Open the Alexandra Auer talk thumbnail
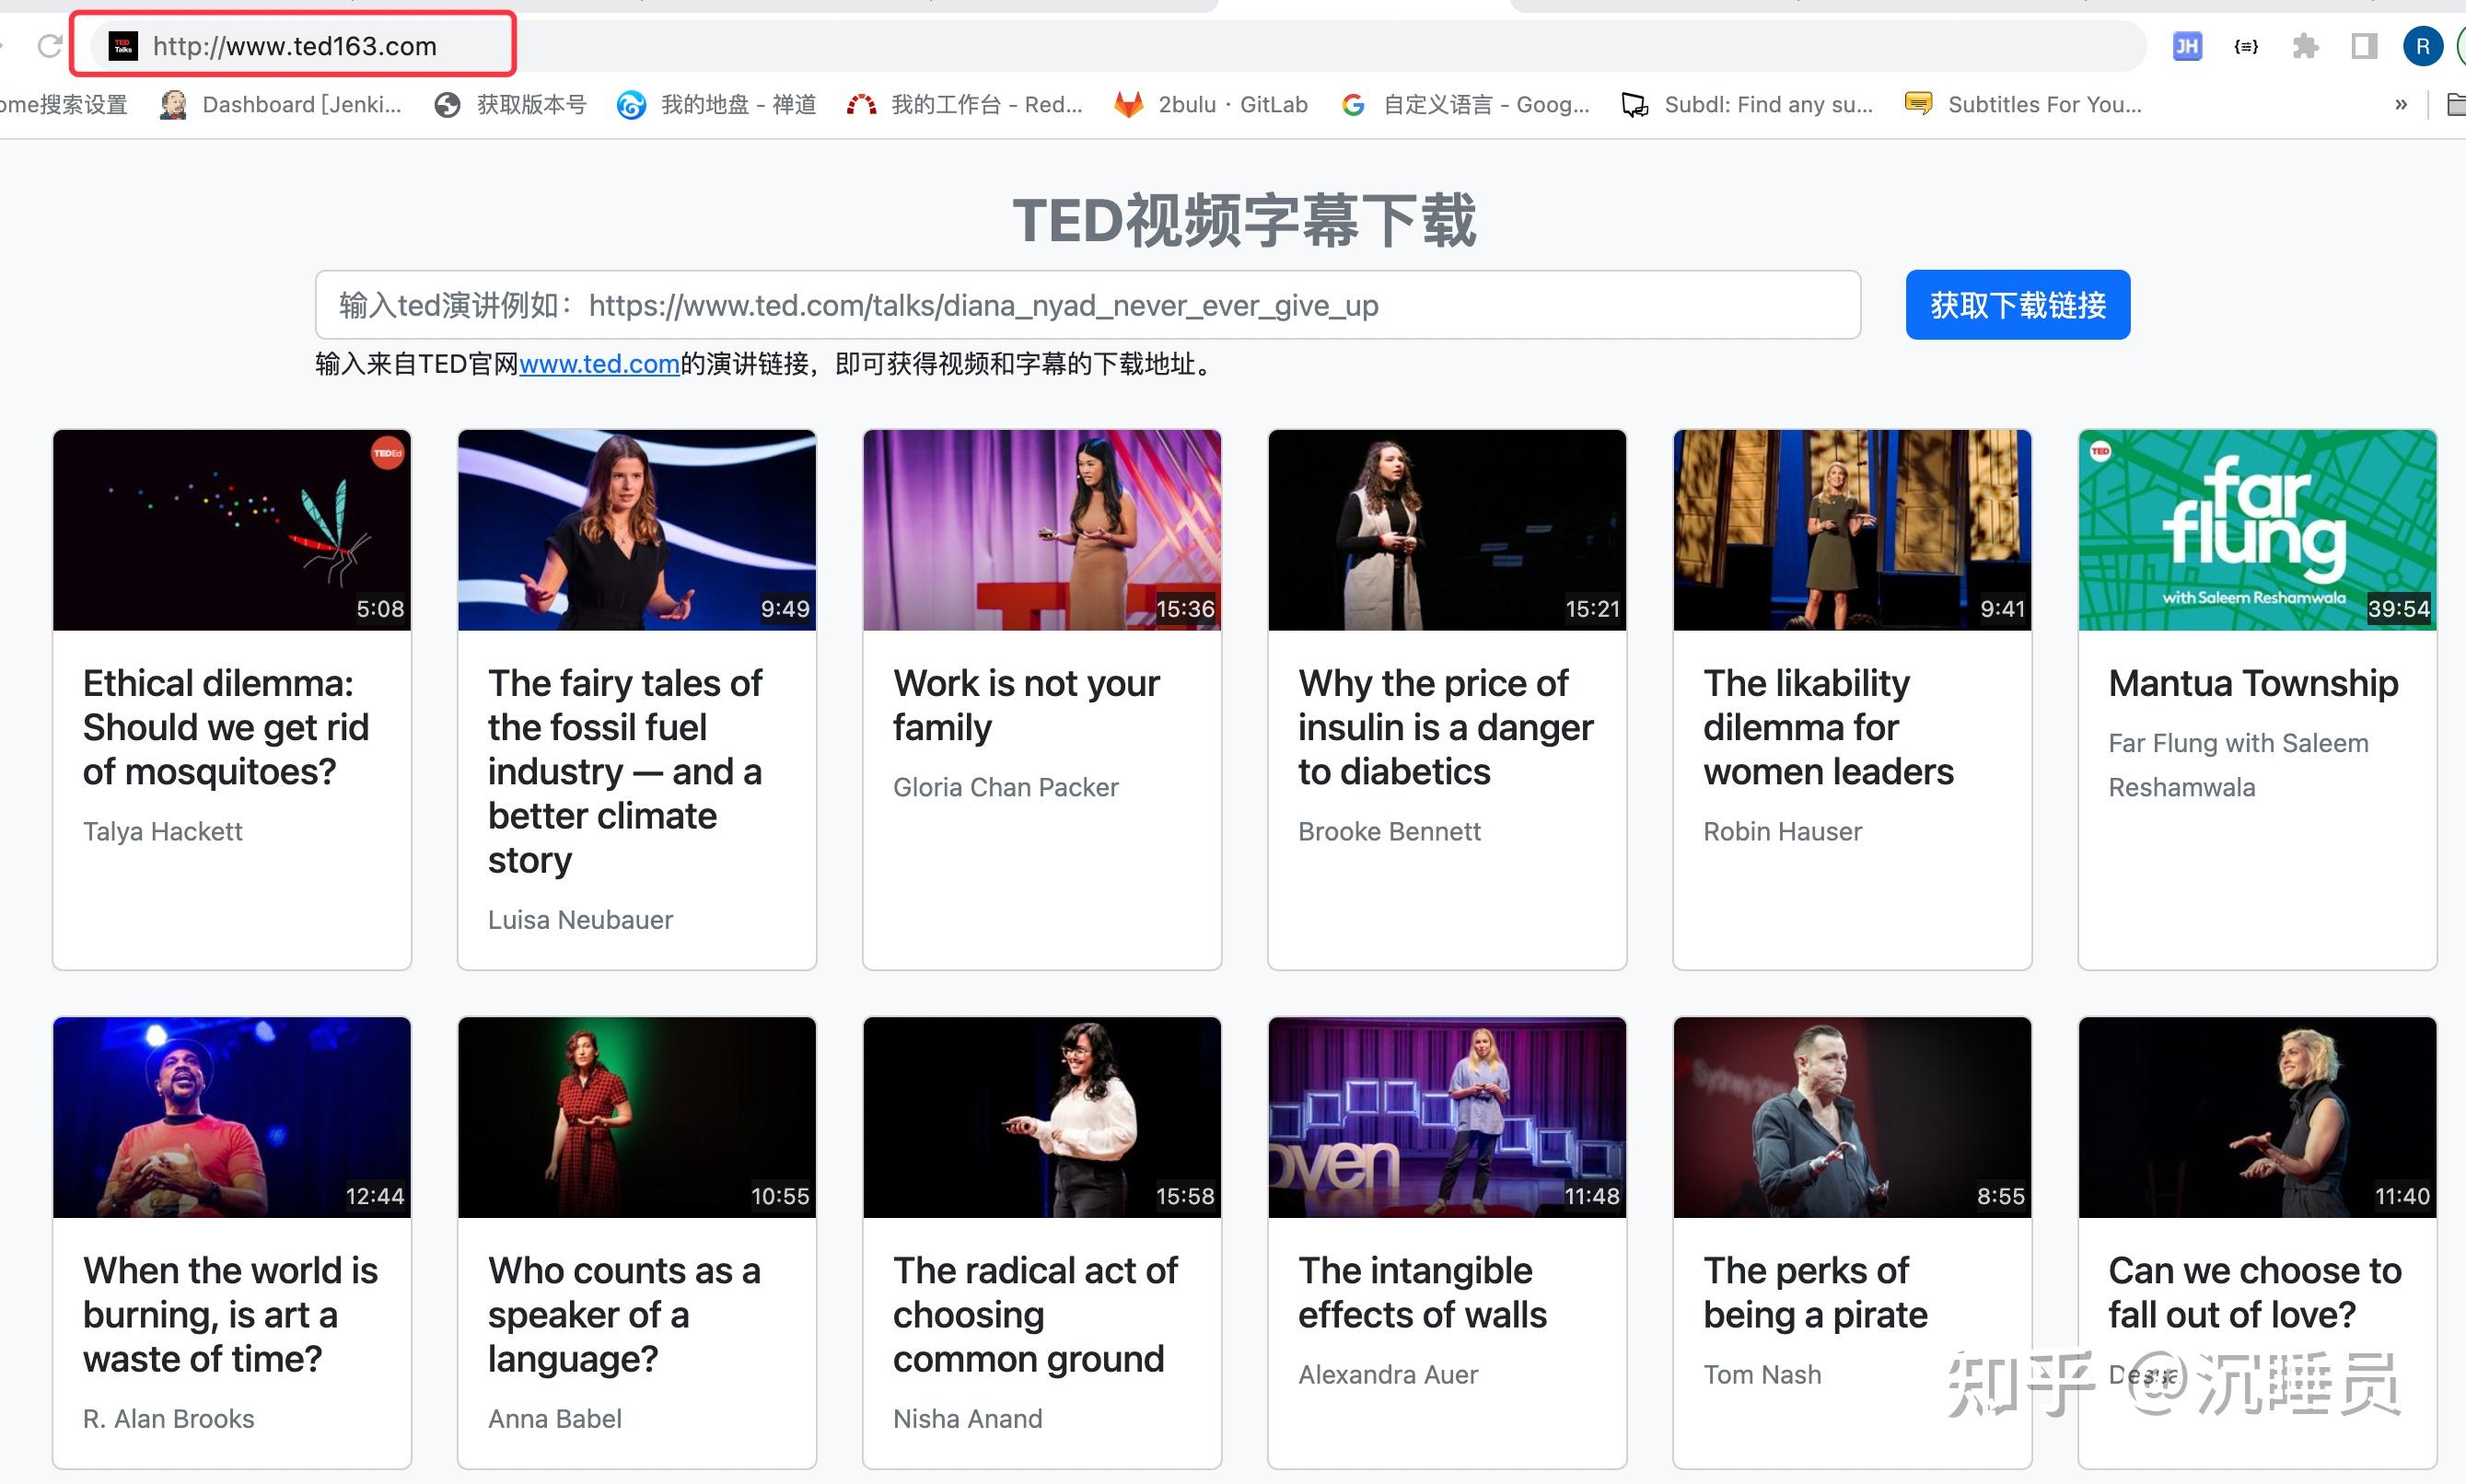This screenshot has height=1484, width=2466. (1447, 1117)
